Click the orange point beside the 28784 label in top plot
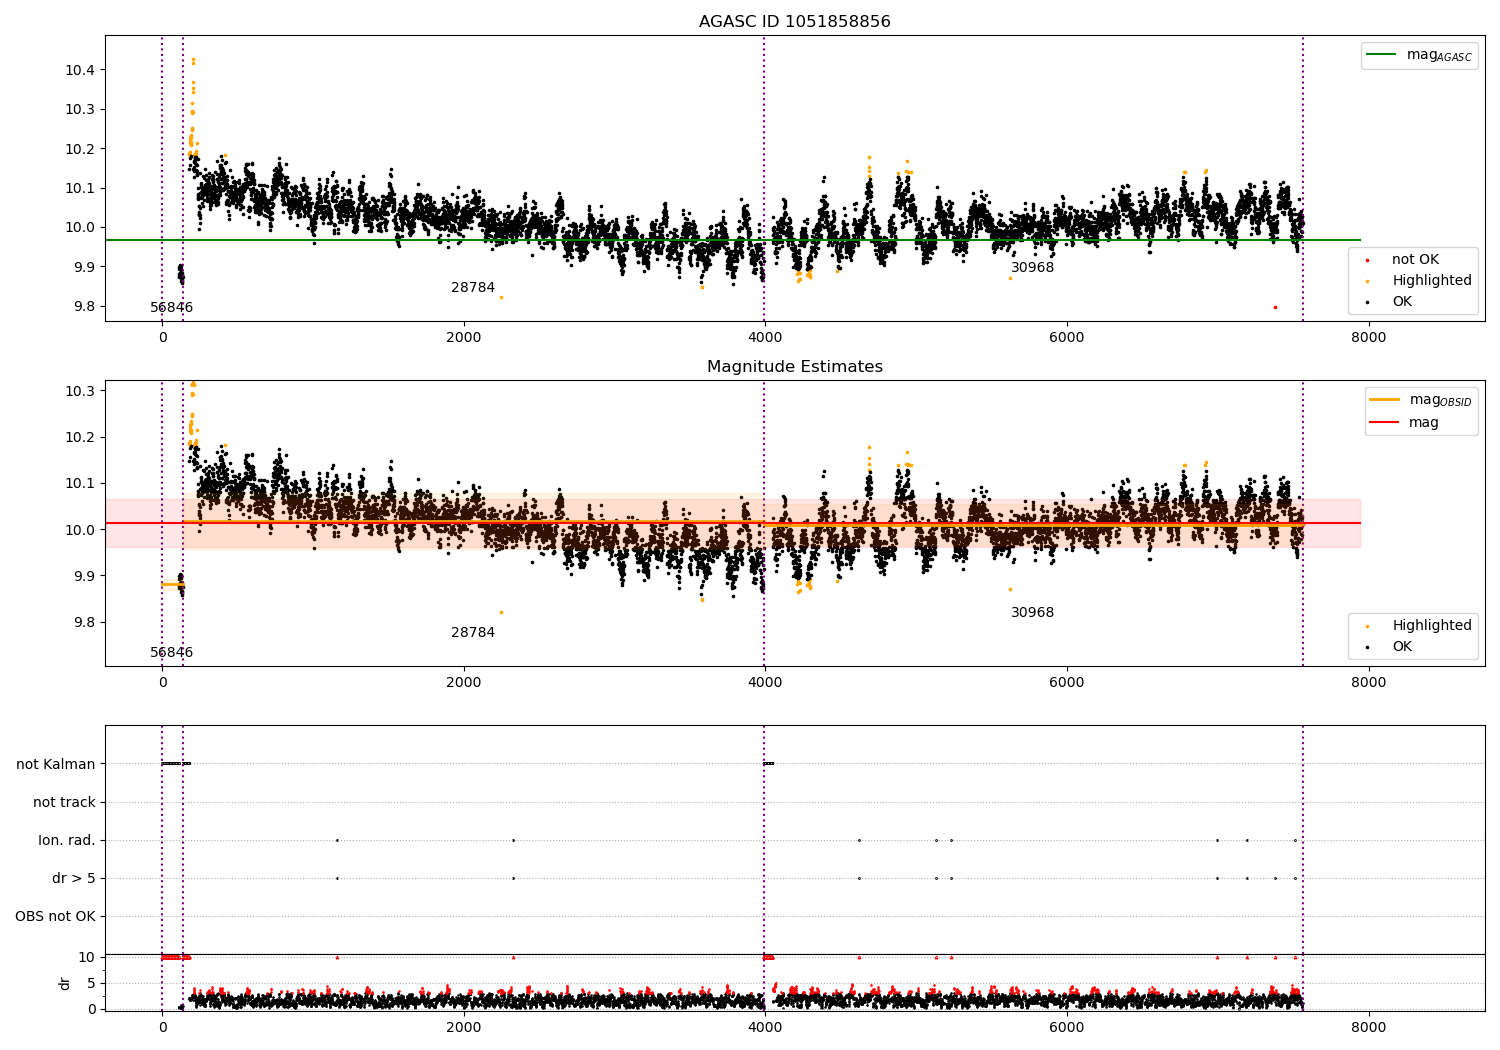 tap(501, 297)
